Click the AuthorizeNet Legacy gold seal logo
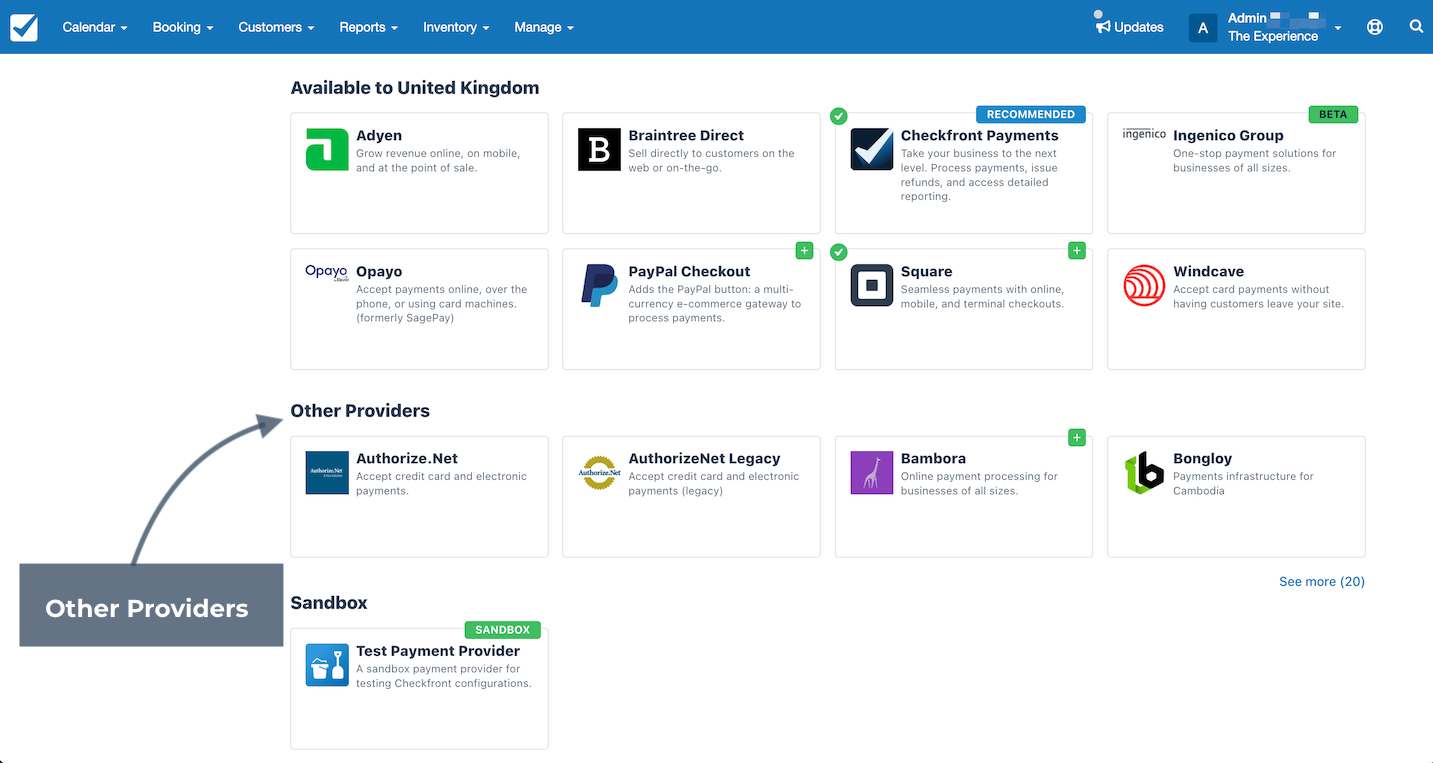 [x=600, y=472]
